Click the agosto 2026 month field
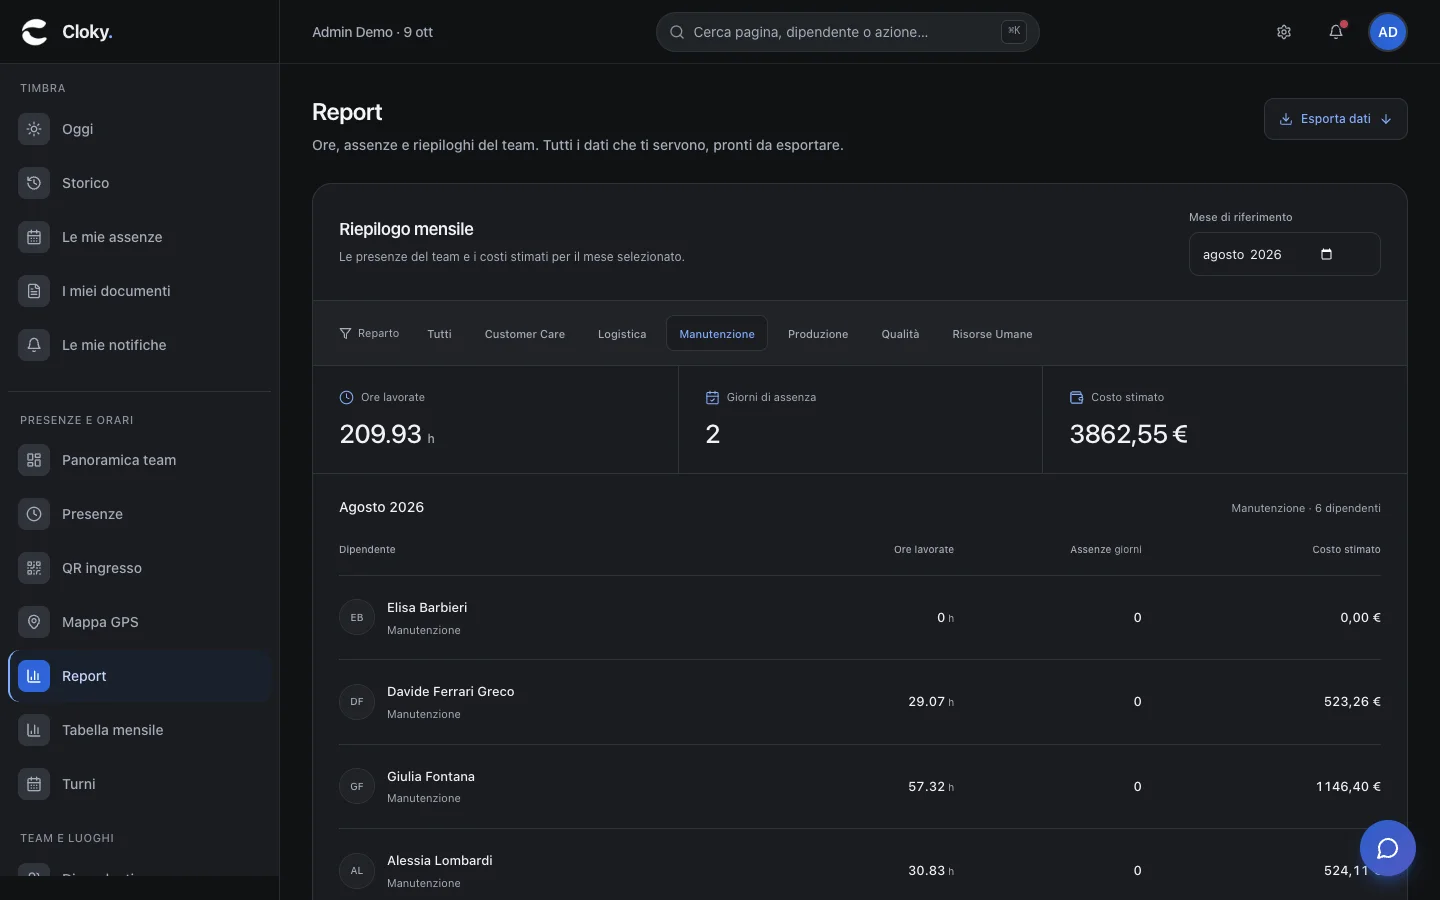1440x900 pixels. pyautogui.click(x=1284, y=254)
